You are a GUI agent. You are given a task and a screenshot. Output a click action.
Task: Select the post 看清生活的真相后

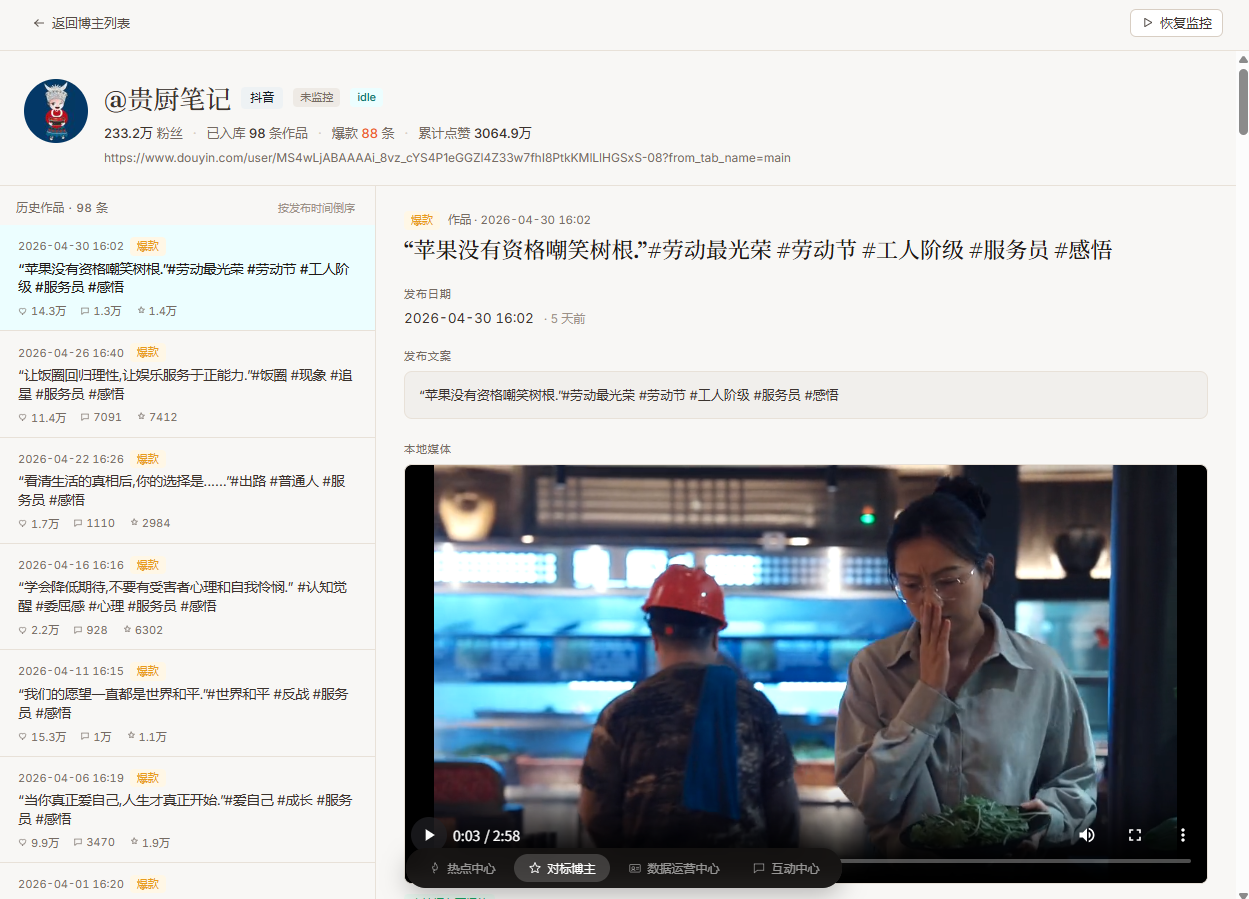click(188, 490)
